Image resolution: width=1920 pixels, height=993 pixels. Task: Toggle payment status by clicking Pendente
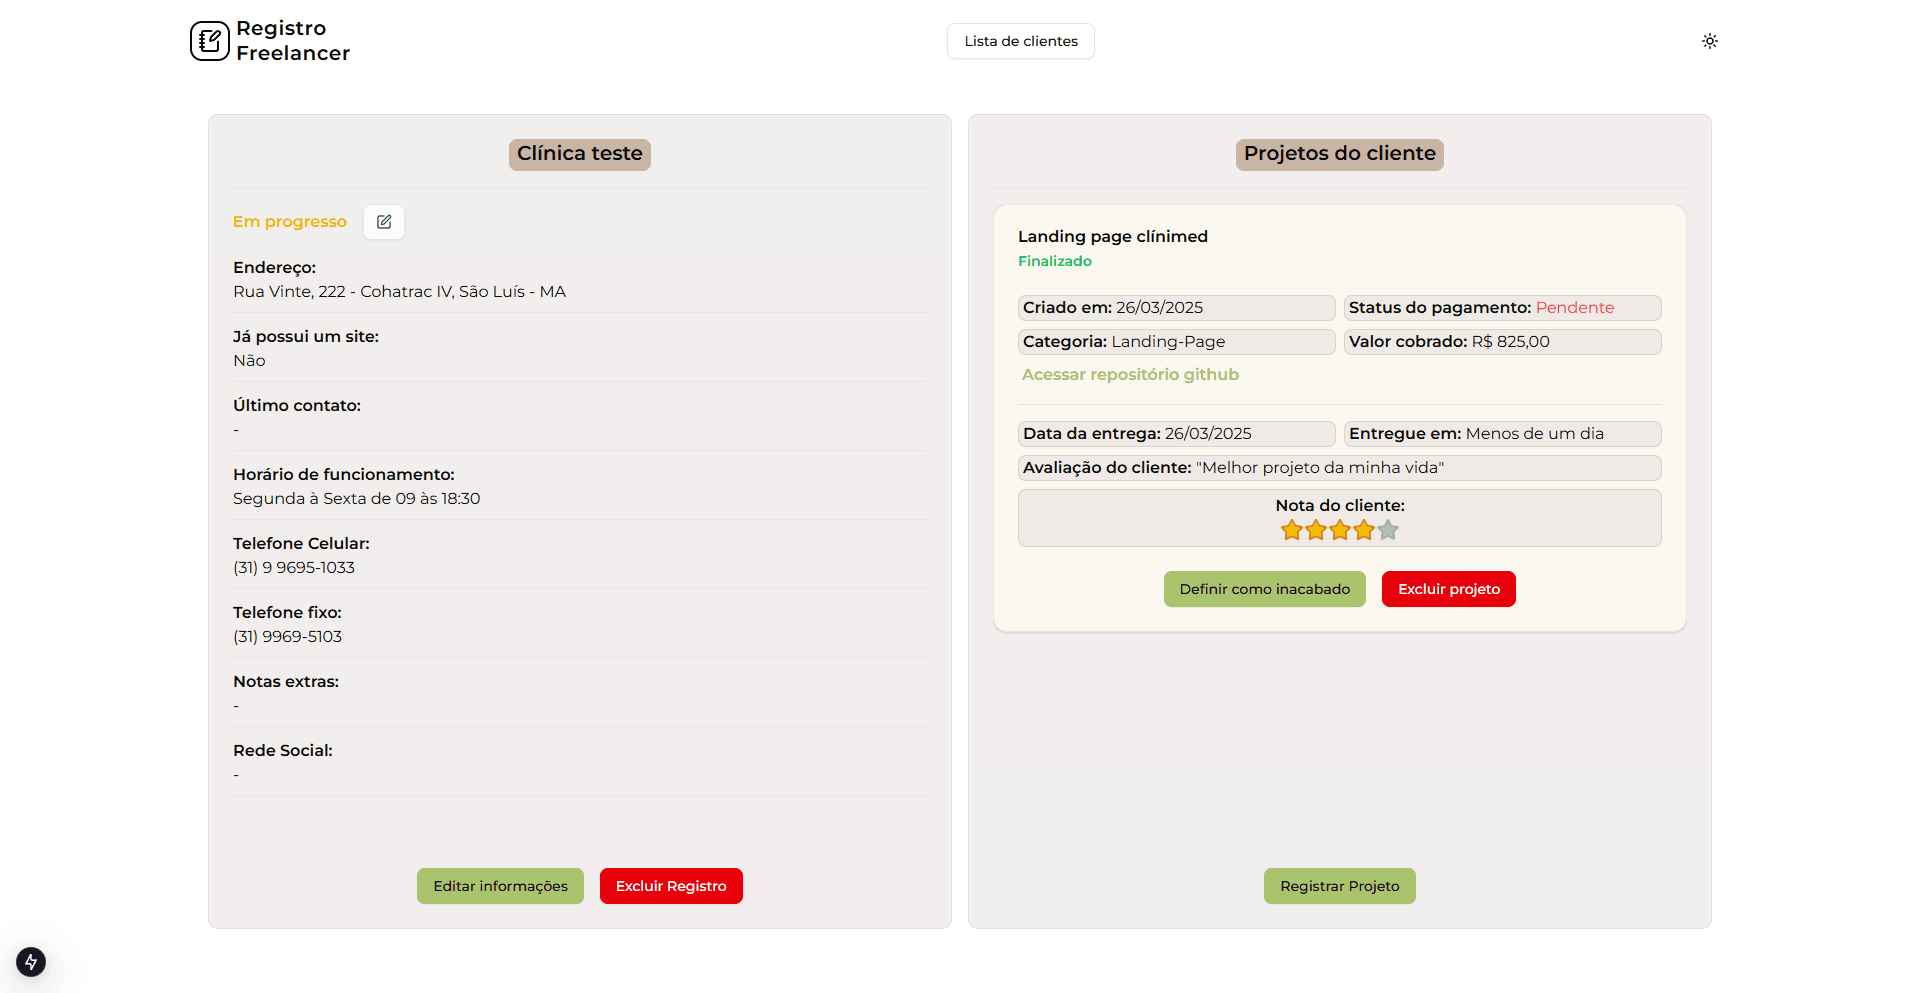click(1574, 307)
